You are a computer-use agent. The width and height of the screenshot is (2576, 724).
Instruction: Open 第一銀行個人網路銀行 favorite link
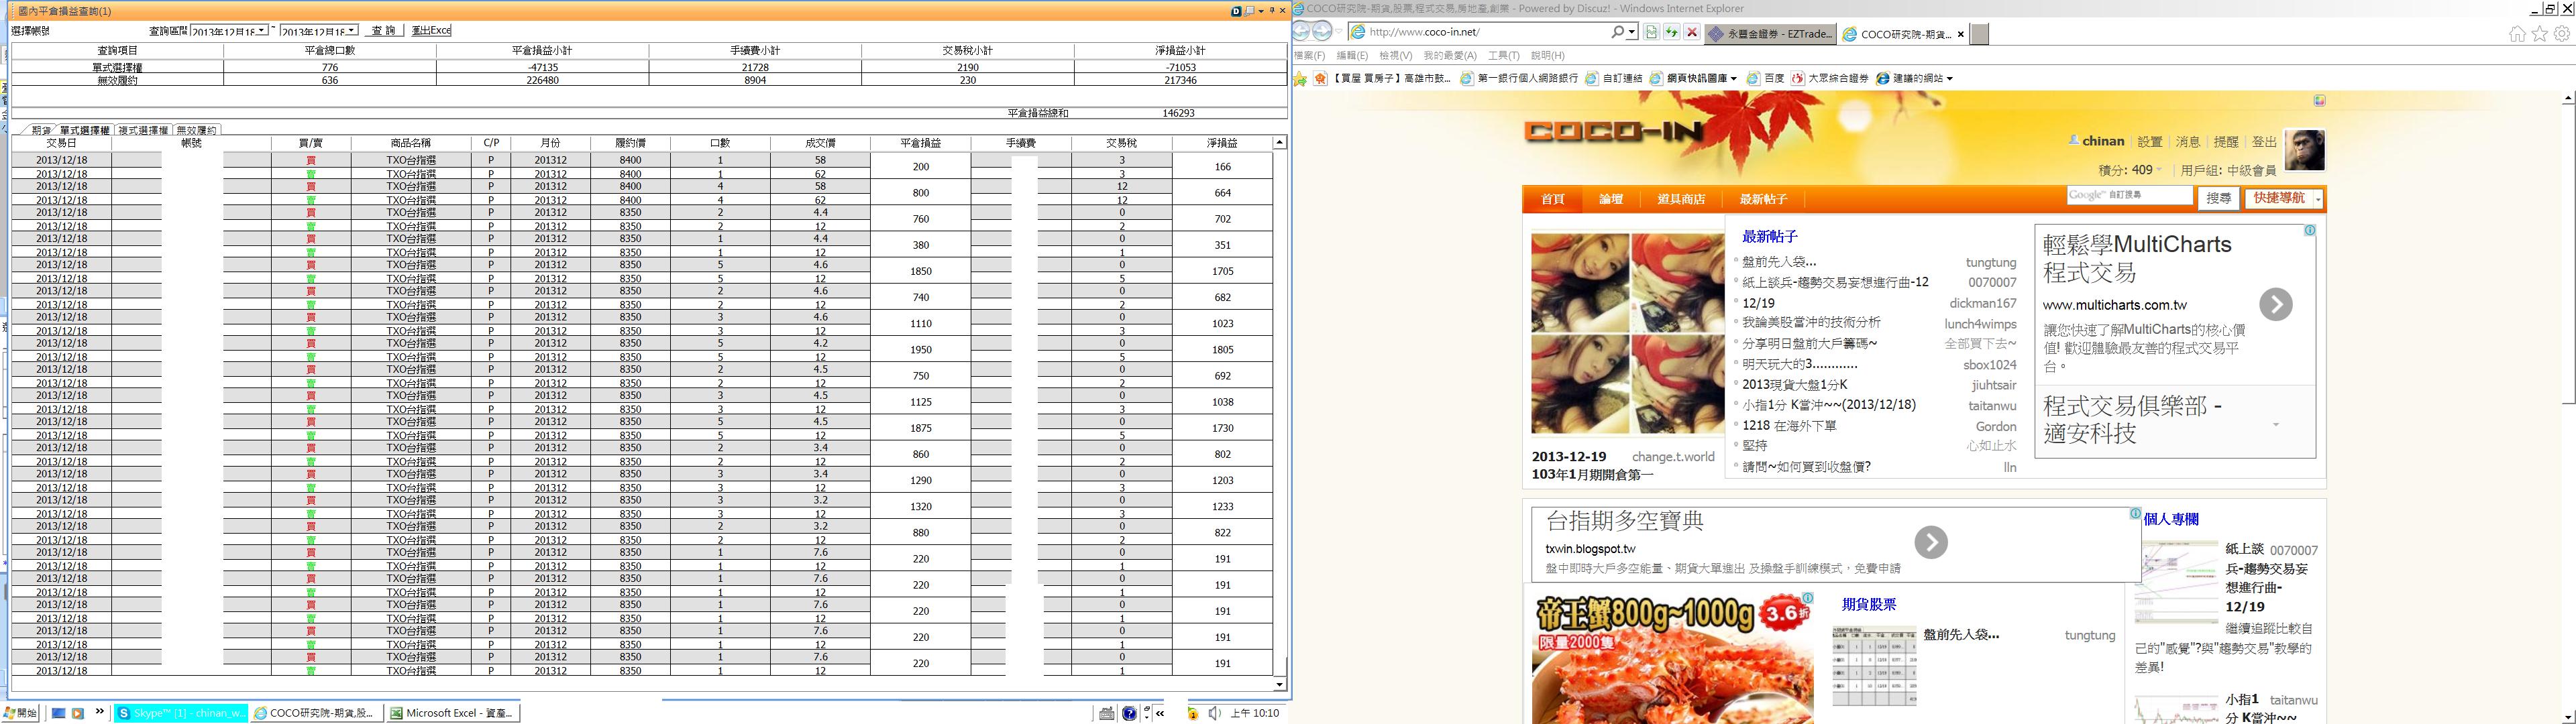tap(1518, 78)
